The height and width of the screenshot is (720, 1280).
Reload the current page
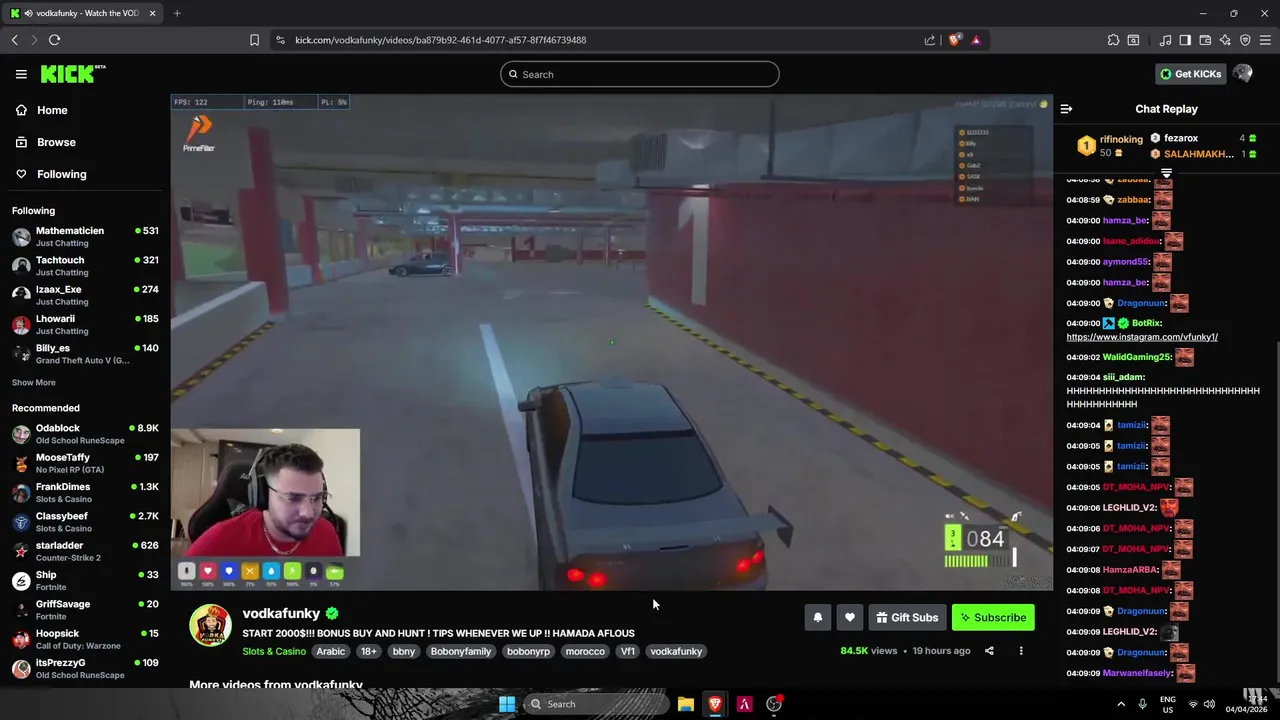tap(54, 40)
